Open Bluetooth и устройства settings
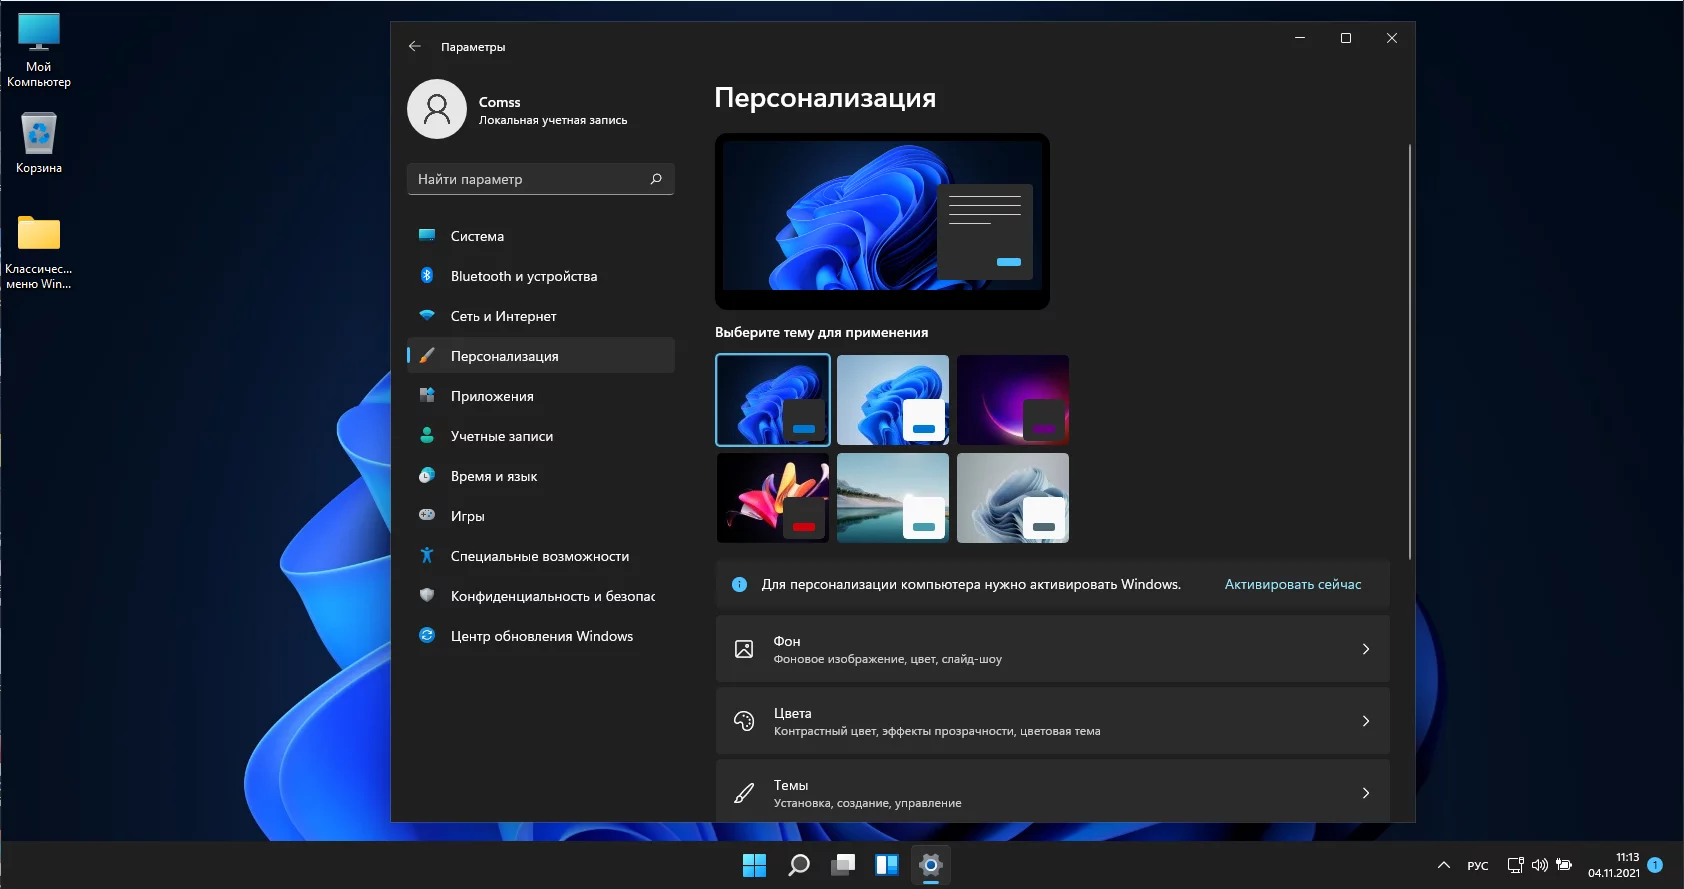 pyautogui.click(x=523, y=276)
